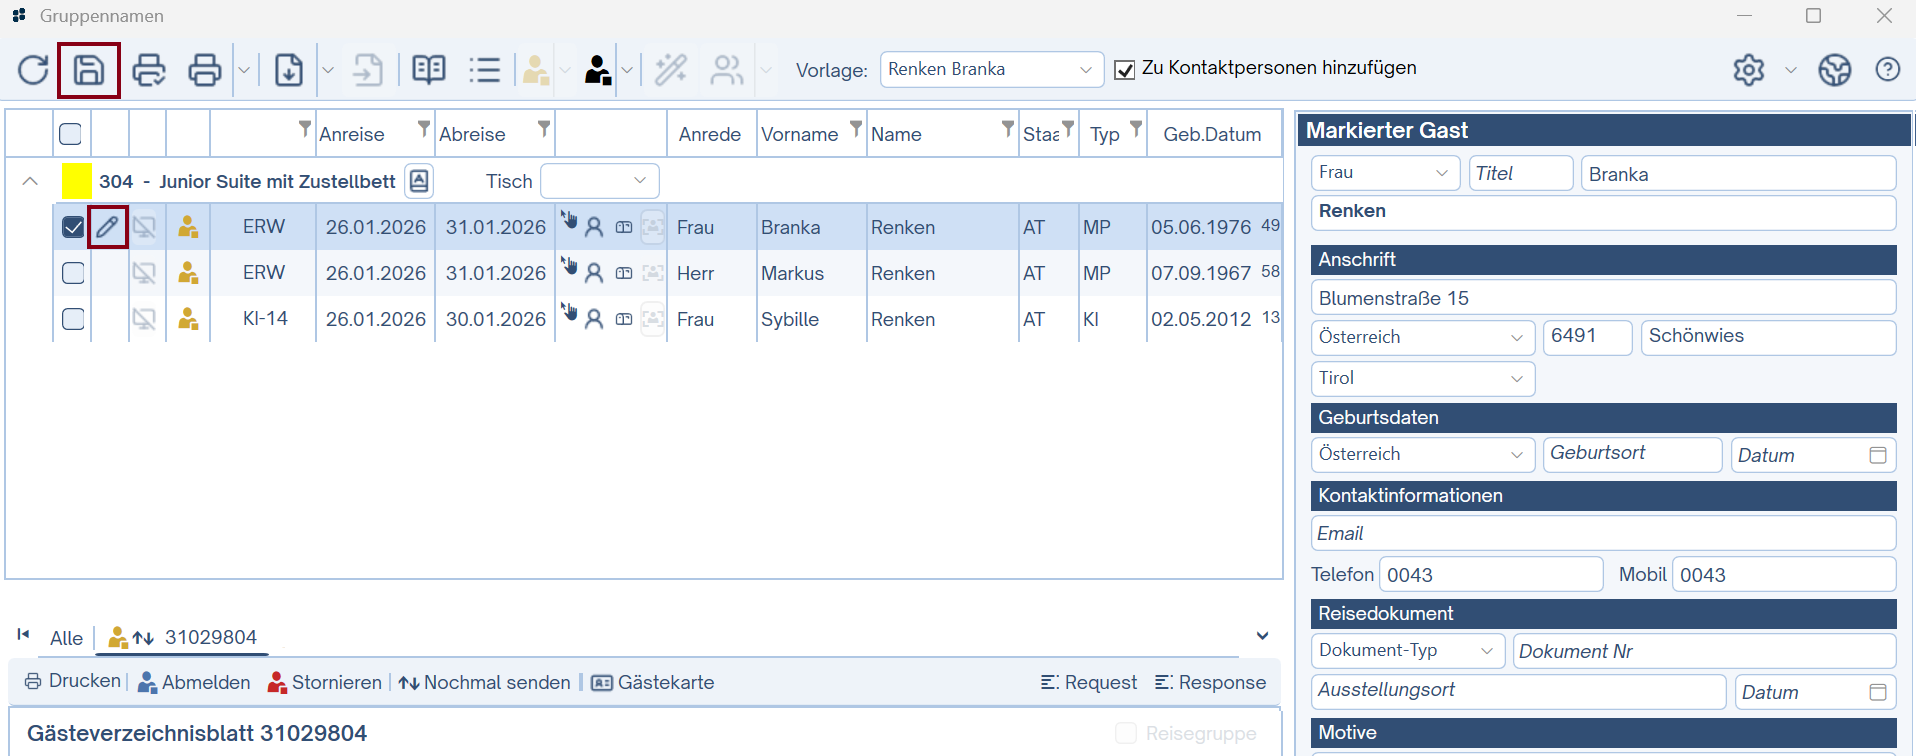This screenshot has height=756, width=1916.
Task: Click the Gästekarte button
Action: coord(653,682)
